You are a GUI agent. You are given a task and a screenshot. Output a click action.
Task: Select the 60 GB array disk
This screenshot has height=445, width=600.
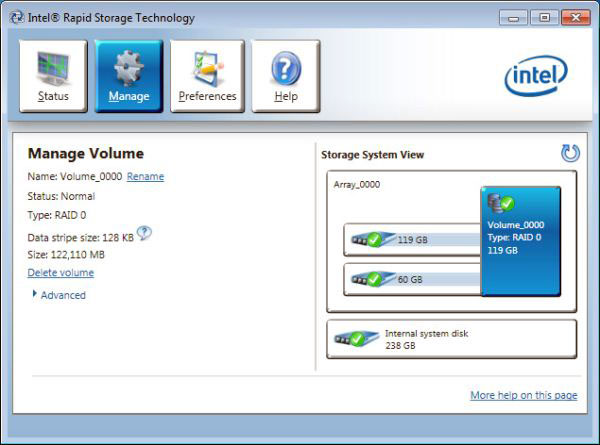412,279
